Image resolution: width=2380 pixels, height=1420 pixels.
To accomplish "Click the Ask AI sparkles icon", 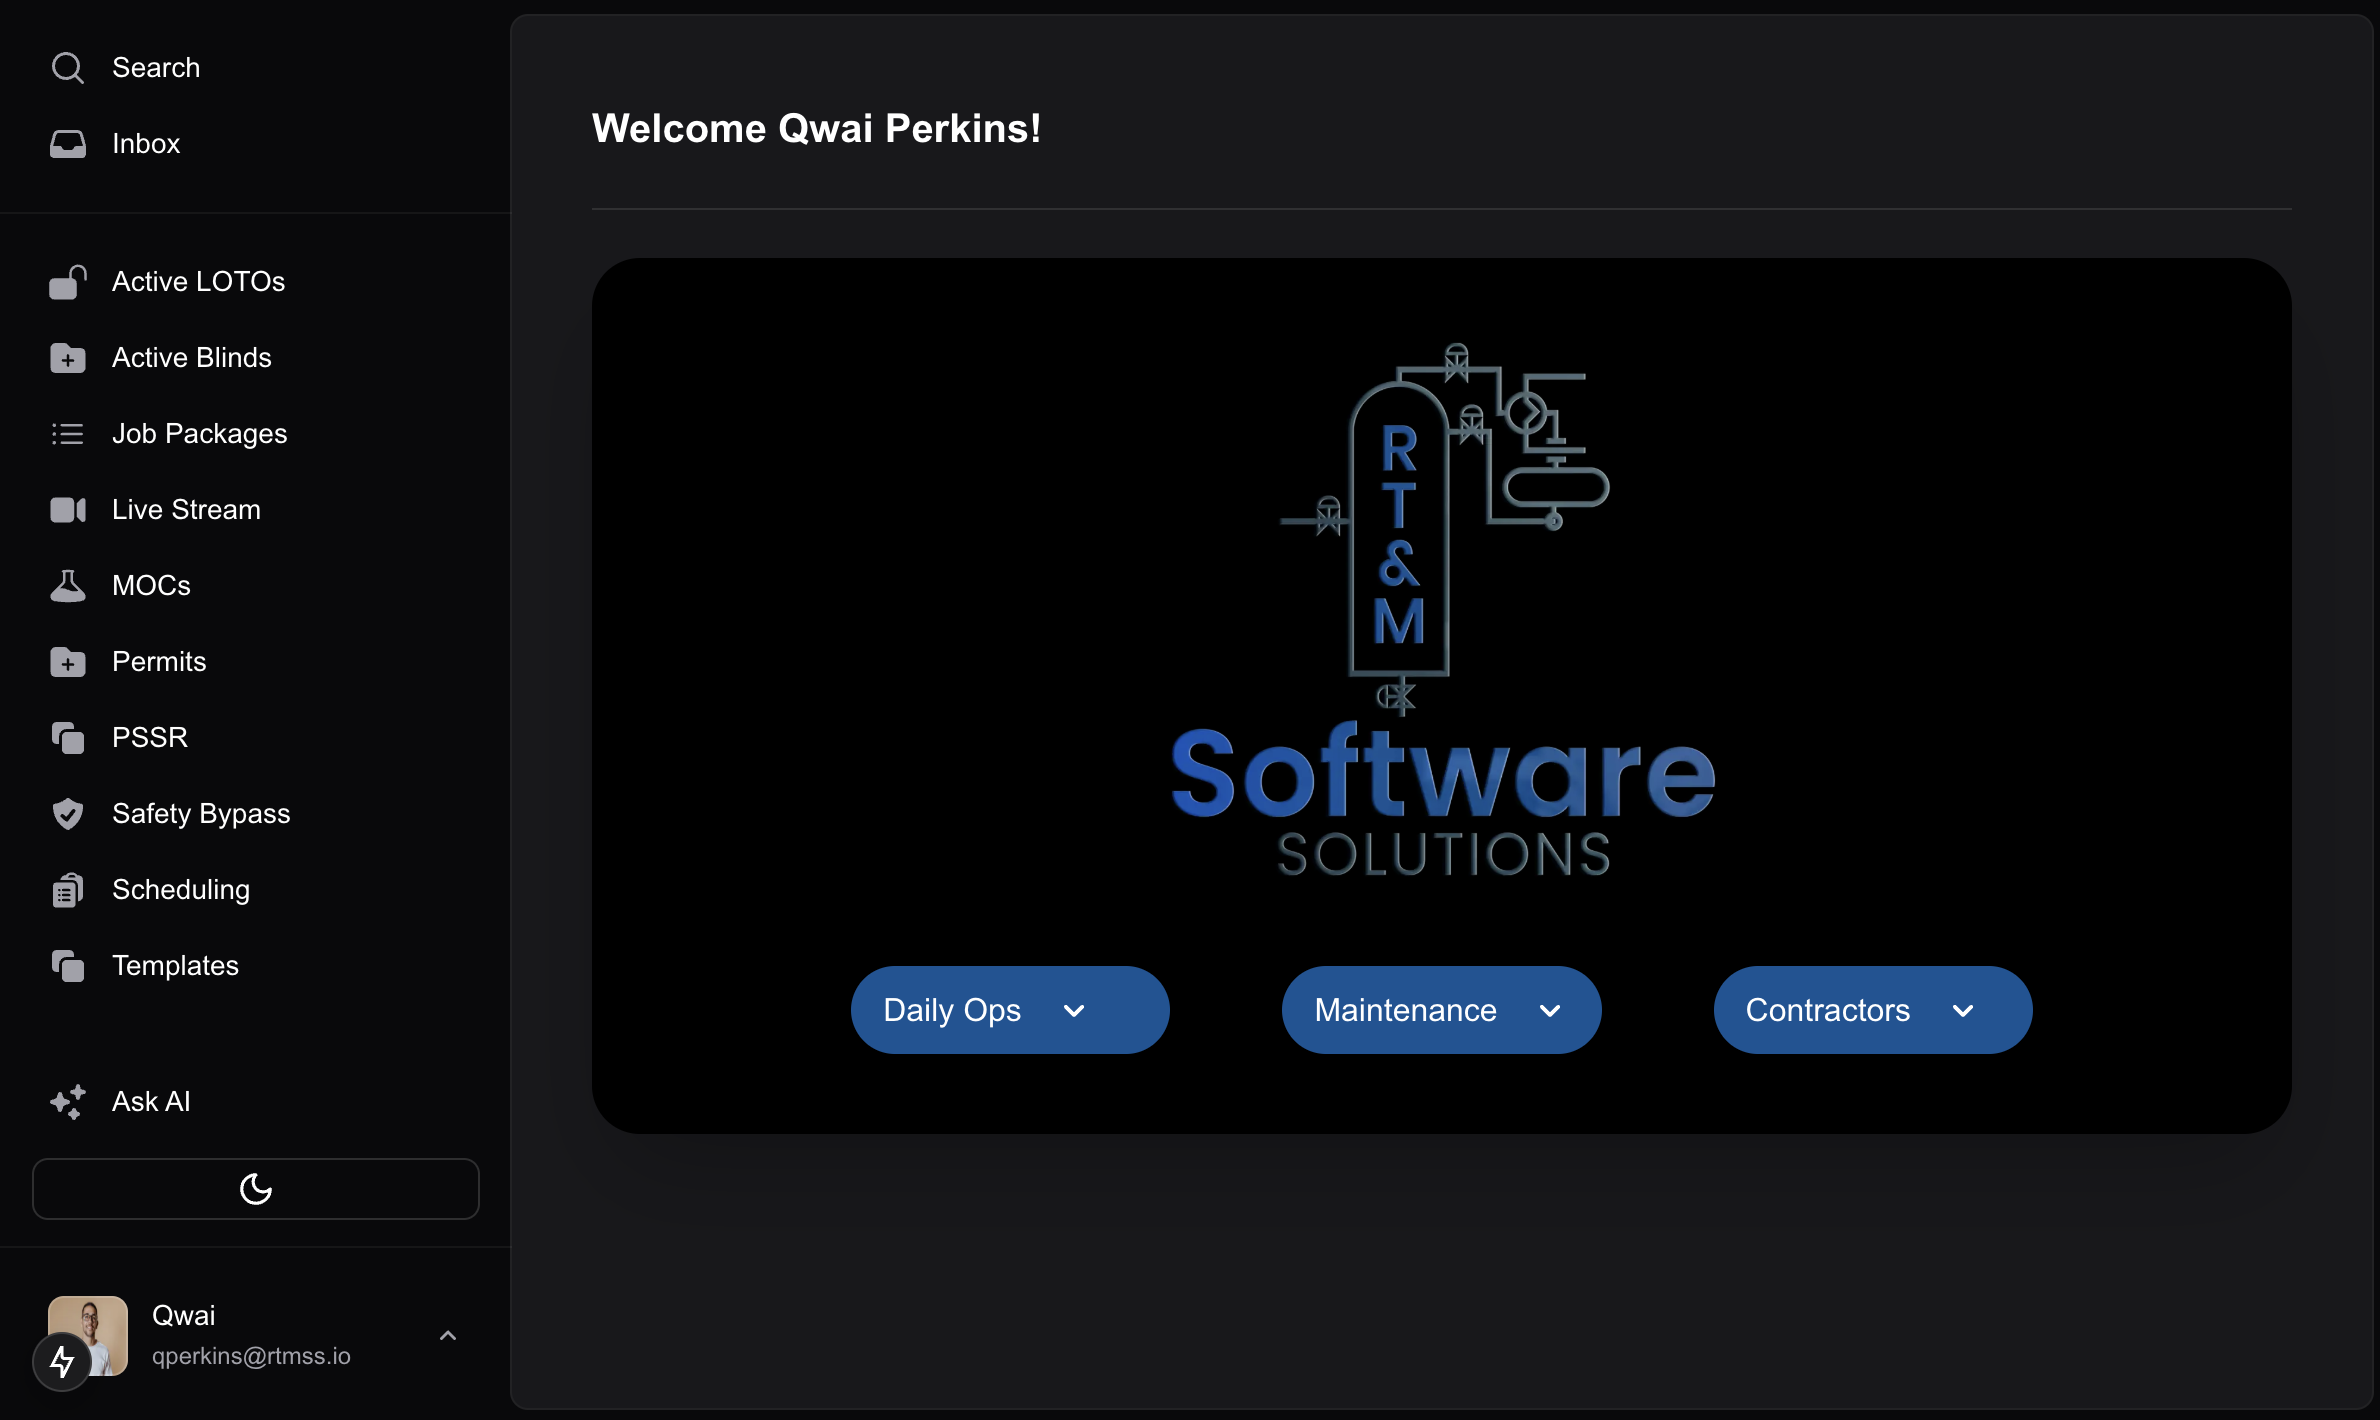I will pyautogui.click(x=68, y=1102).
